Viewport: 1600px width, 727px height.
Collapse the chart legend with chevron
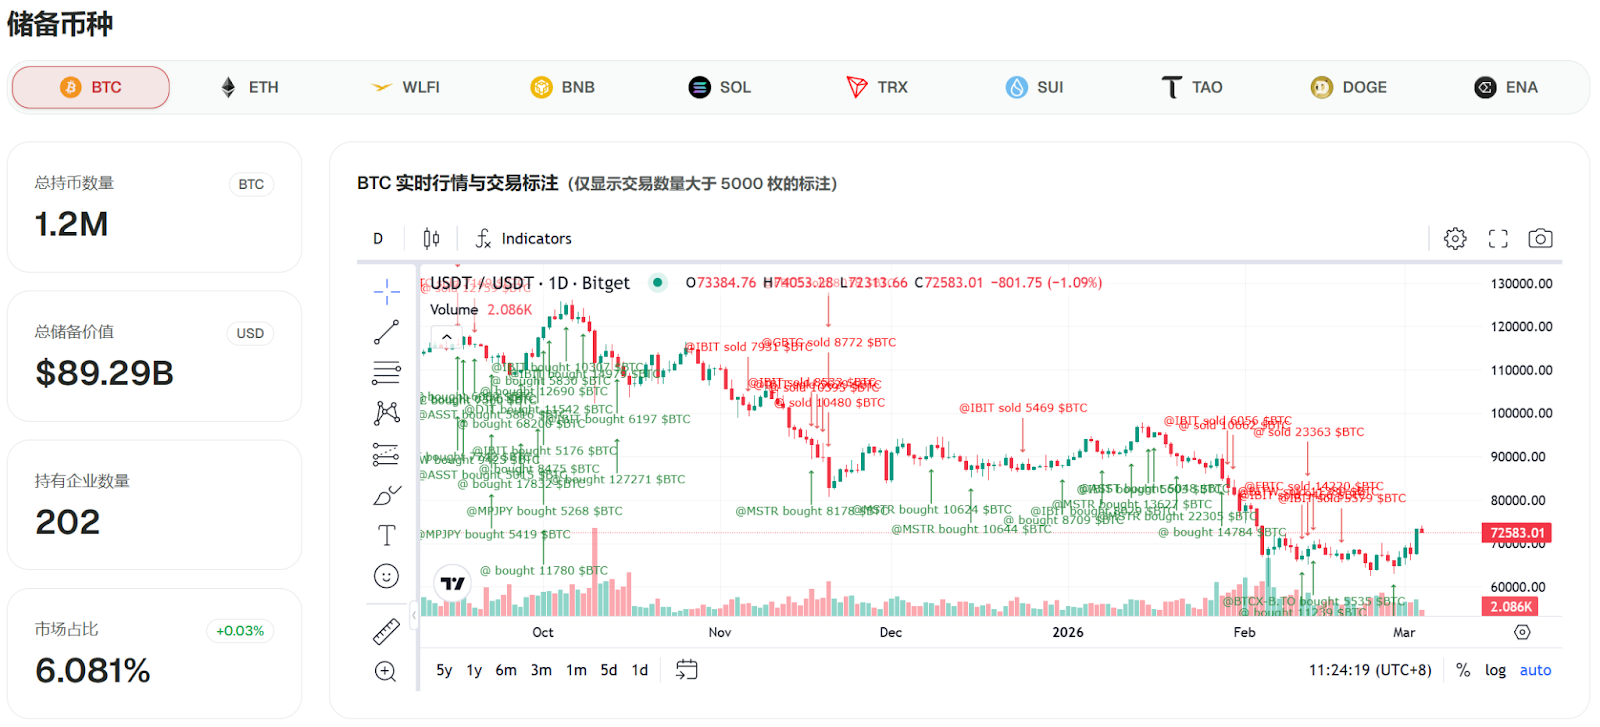[446, 338]
